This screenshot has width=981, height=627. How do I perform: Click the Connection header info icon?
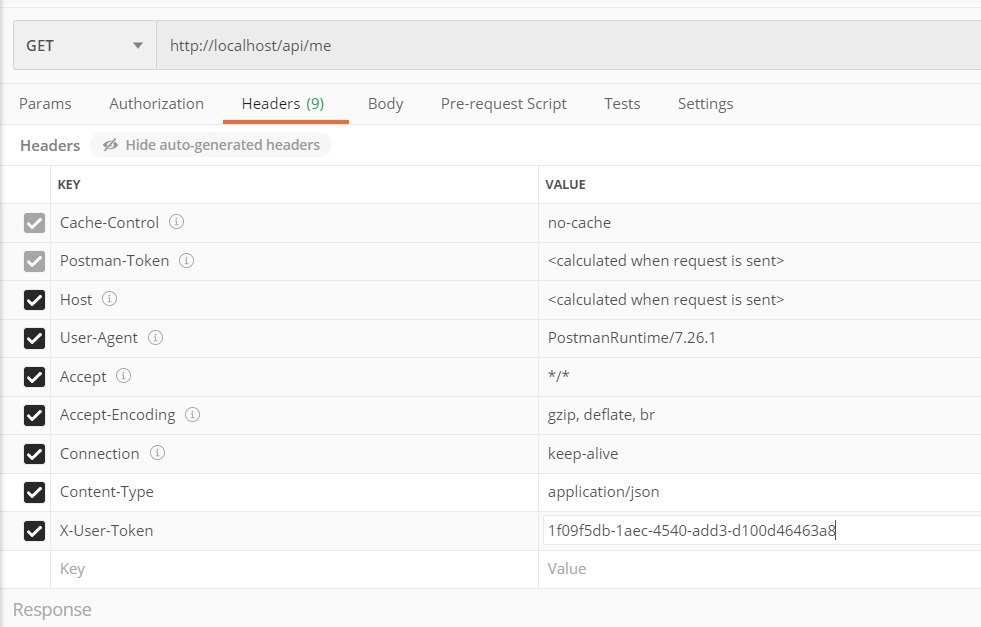coord(157,452)
